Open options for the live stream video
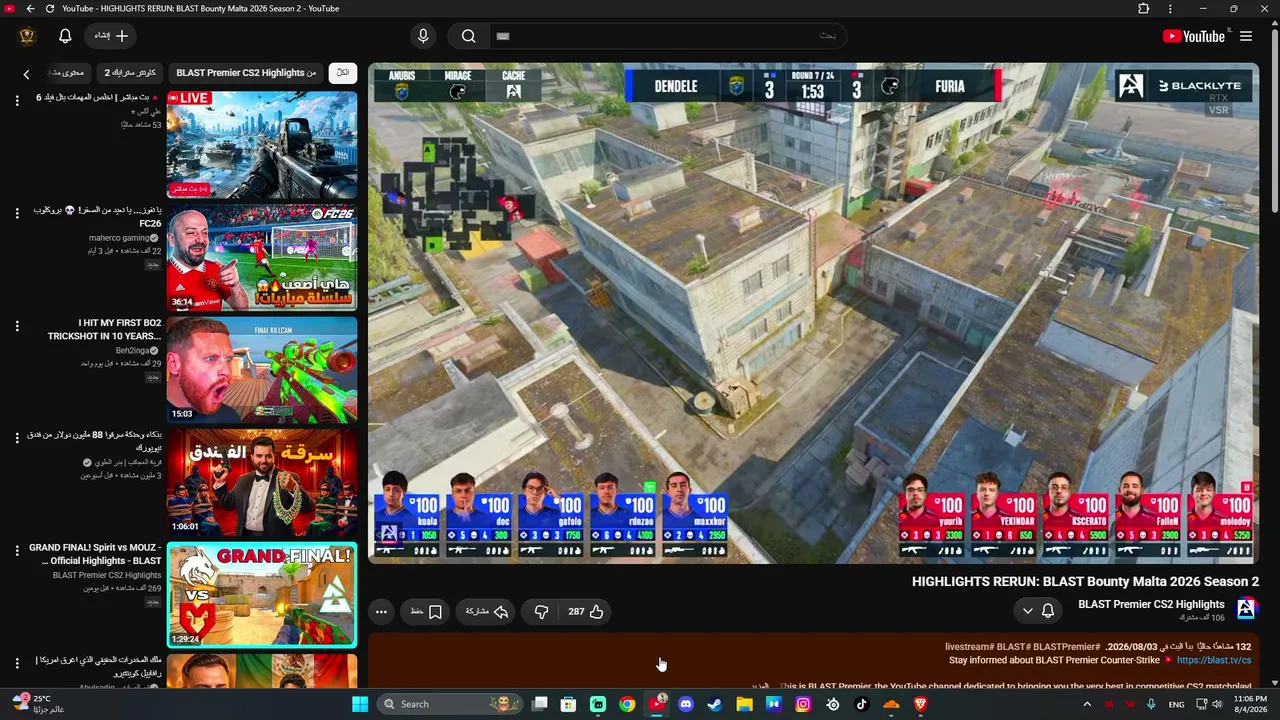The image size is (1280, 720). tap(17, 100)
